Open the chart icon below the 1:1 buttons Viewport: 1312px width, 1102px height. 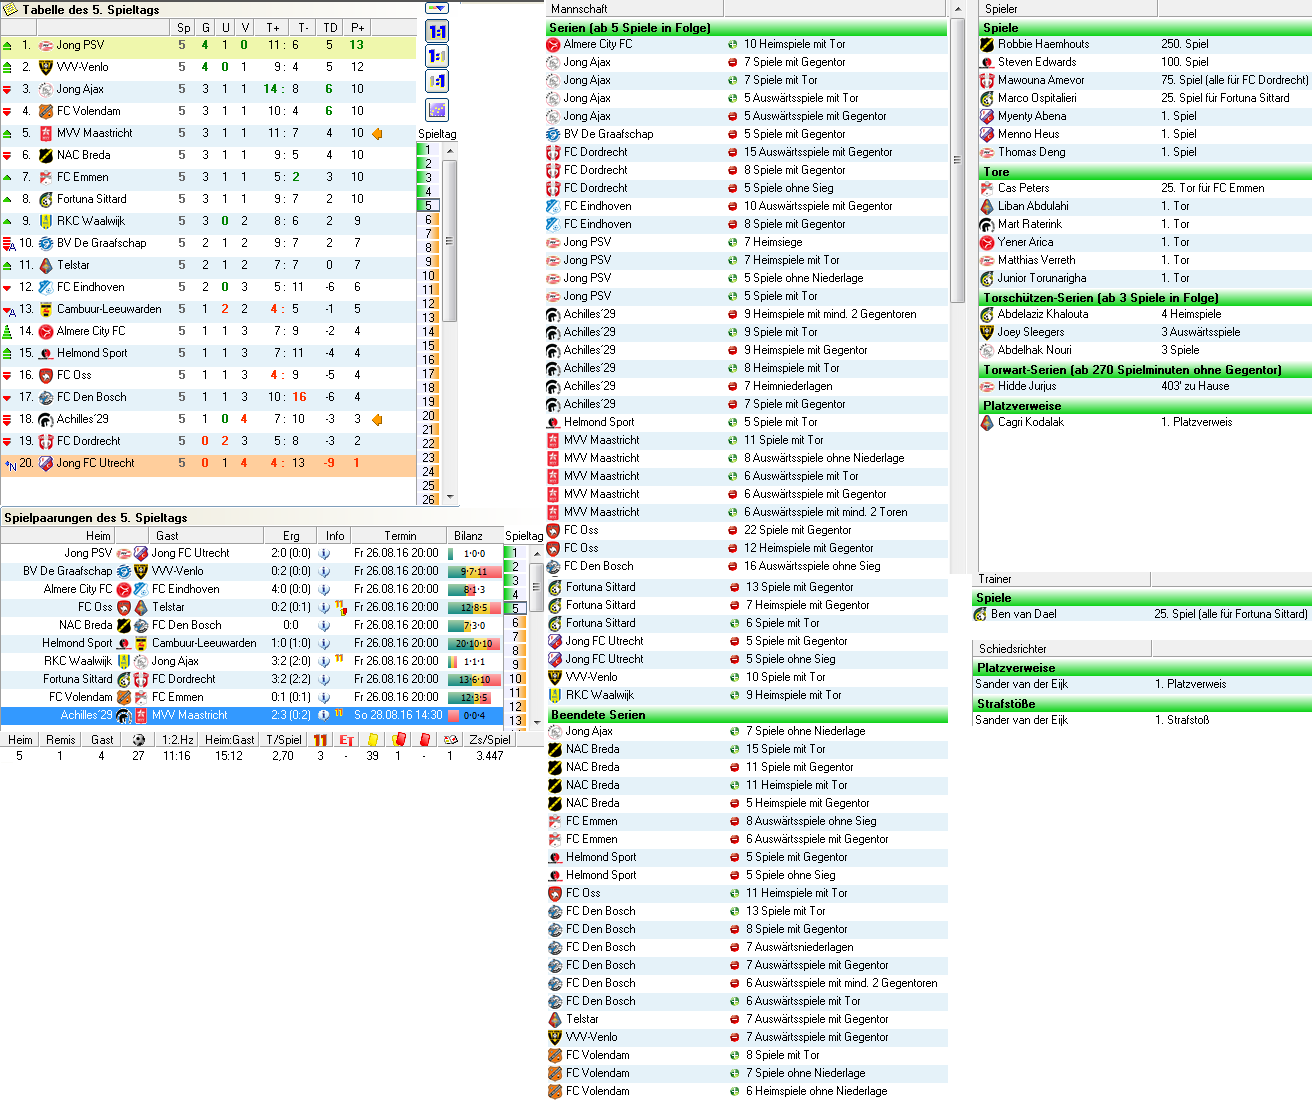click(x=437, y=110)
